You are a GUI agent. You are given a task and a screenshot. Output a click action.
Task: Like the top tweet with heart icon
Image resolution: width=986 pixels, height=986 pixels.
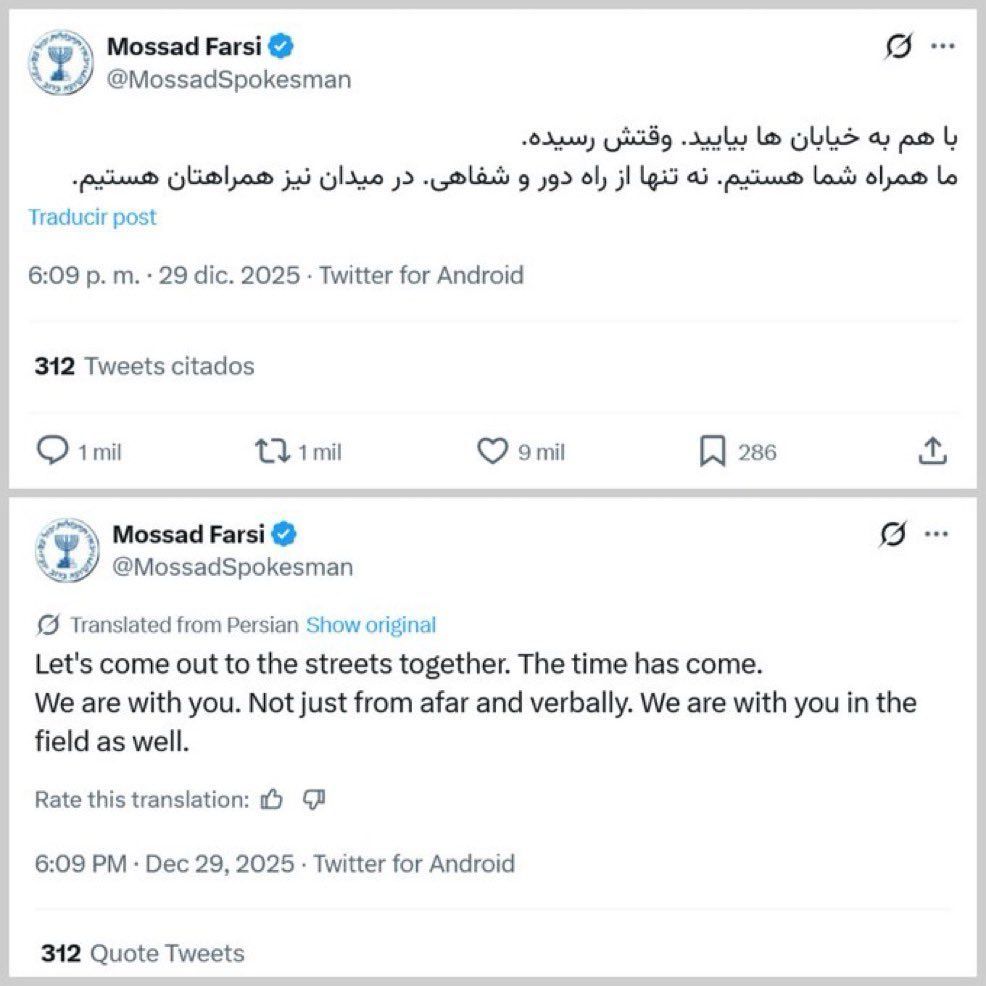click(491, 452)
